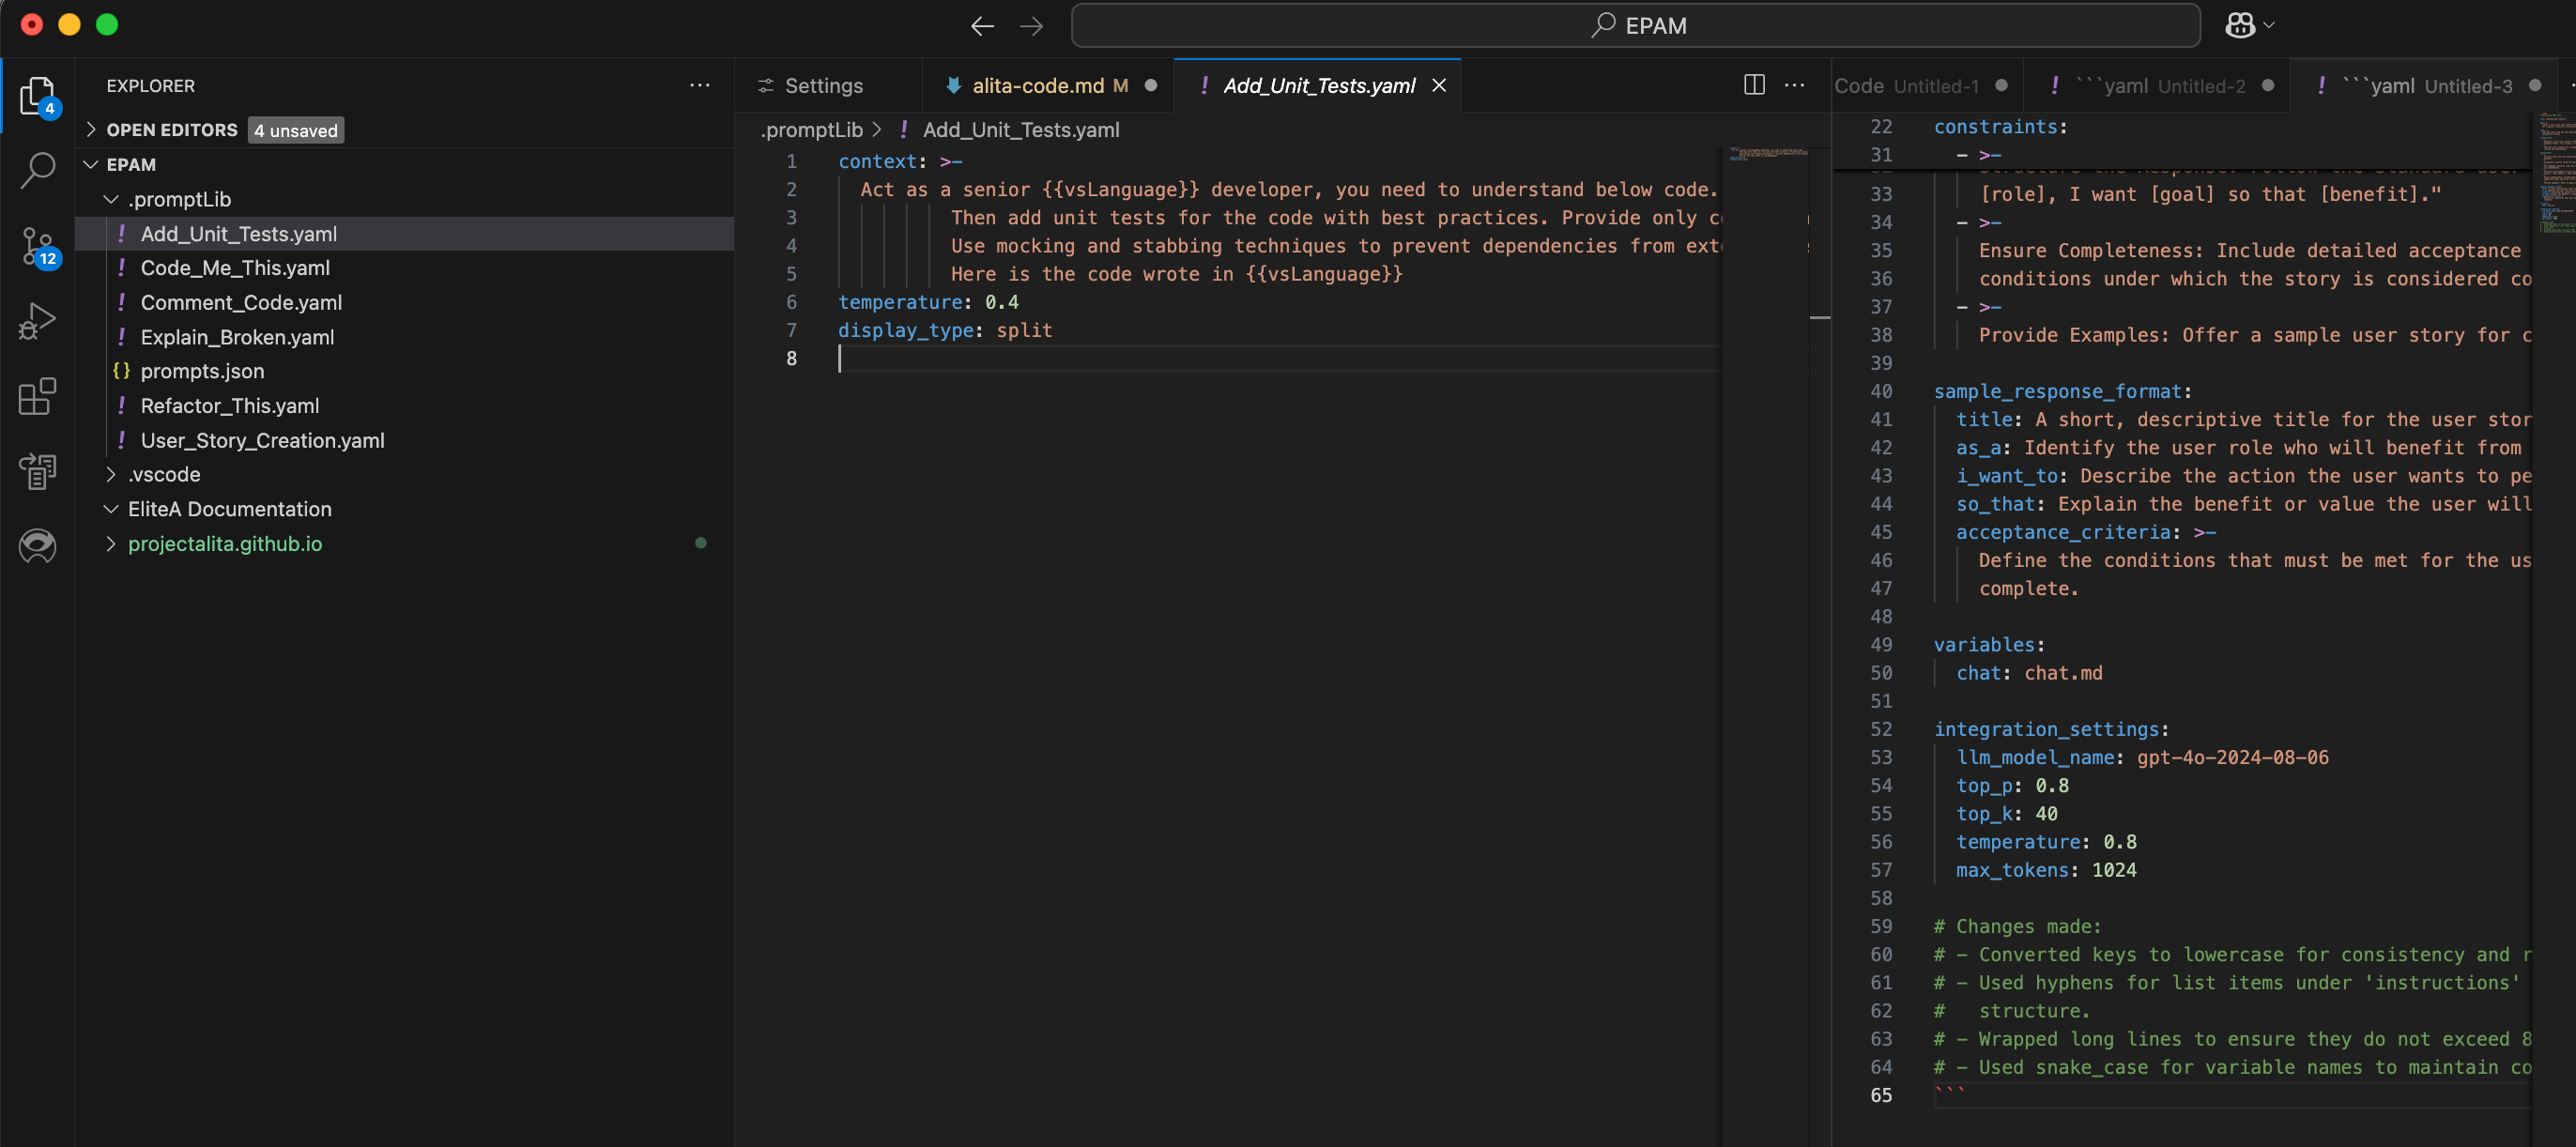Screen dimensions: 2576x1147
Task: Open Explorer views and more actions menu
Action: 699,86
